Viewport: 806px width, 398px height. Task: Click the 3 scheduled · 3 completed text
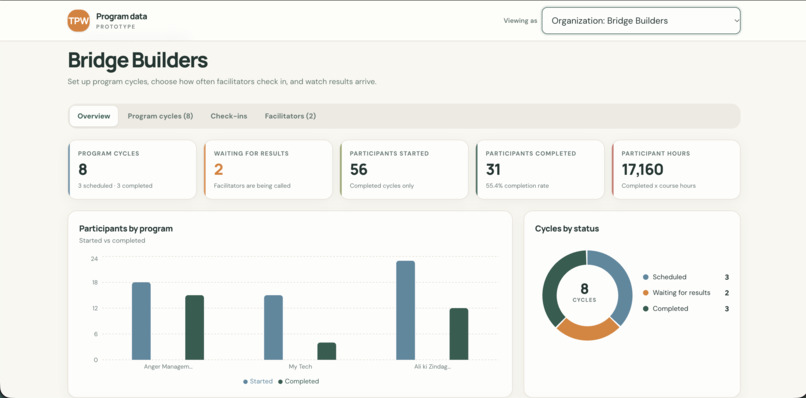pyautogui.click(x=115, y=186)
